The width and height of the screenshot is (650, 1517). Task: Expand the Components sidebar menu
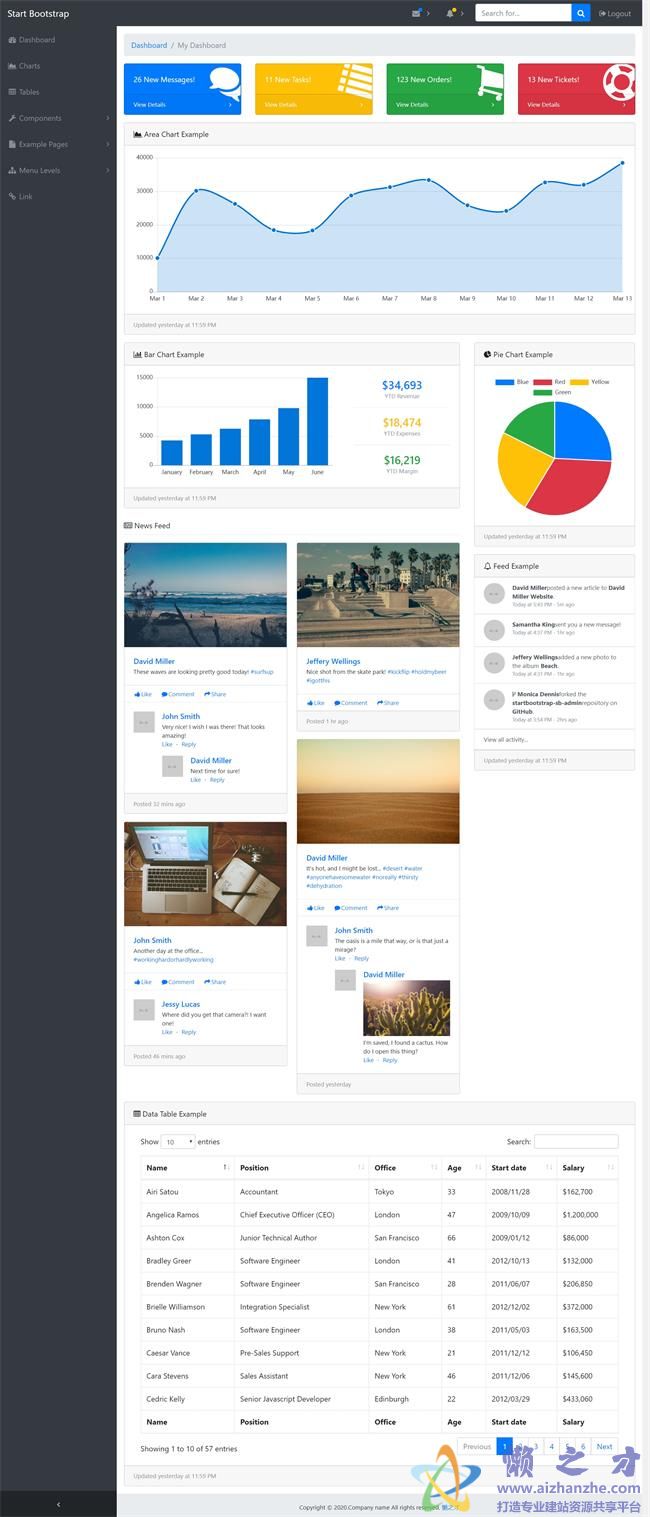58,118
